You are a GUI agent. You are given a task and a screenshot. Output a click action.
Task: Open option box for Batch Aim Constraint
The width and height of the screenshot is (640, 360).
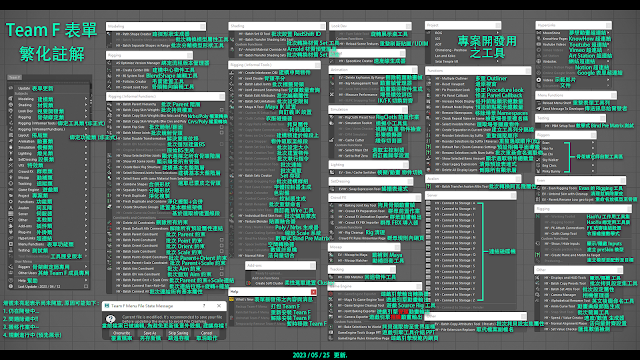pos(222,269)
